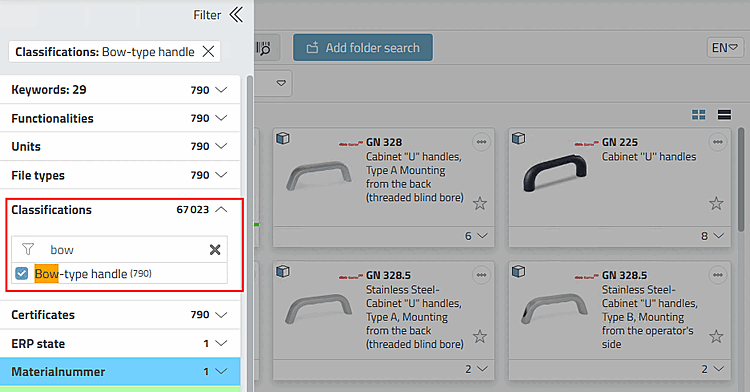
Task: Click the barcode search icon
Action: coord(264,48)
